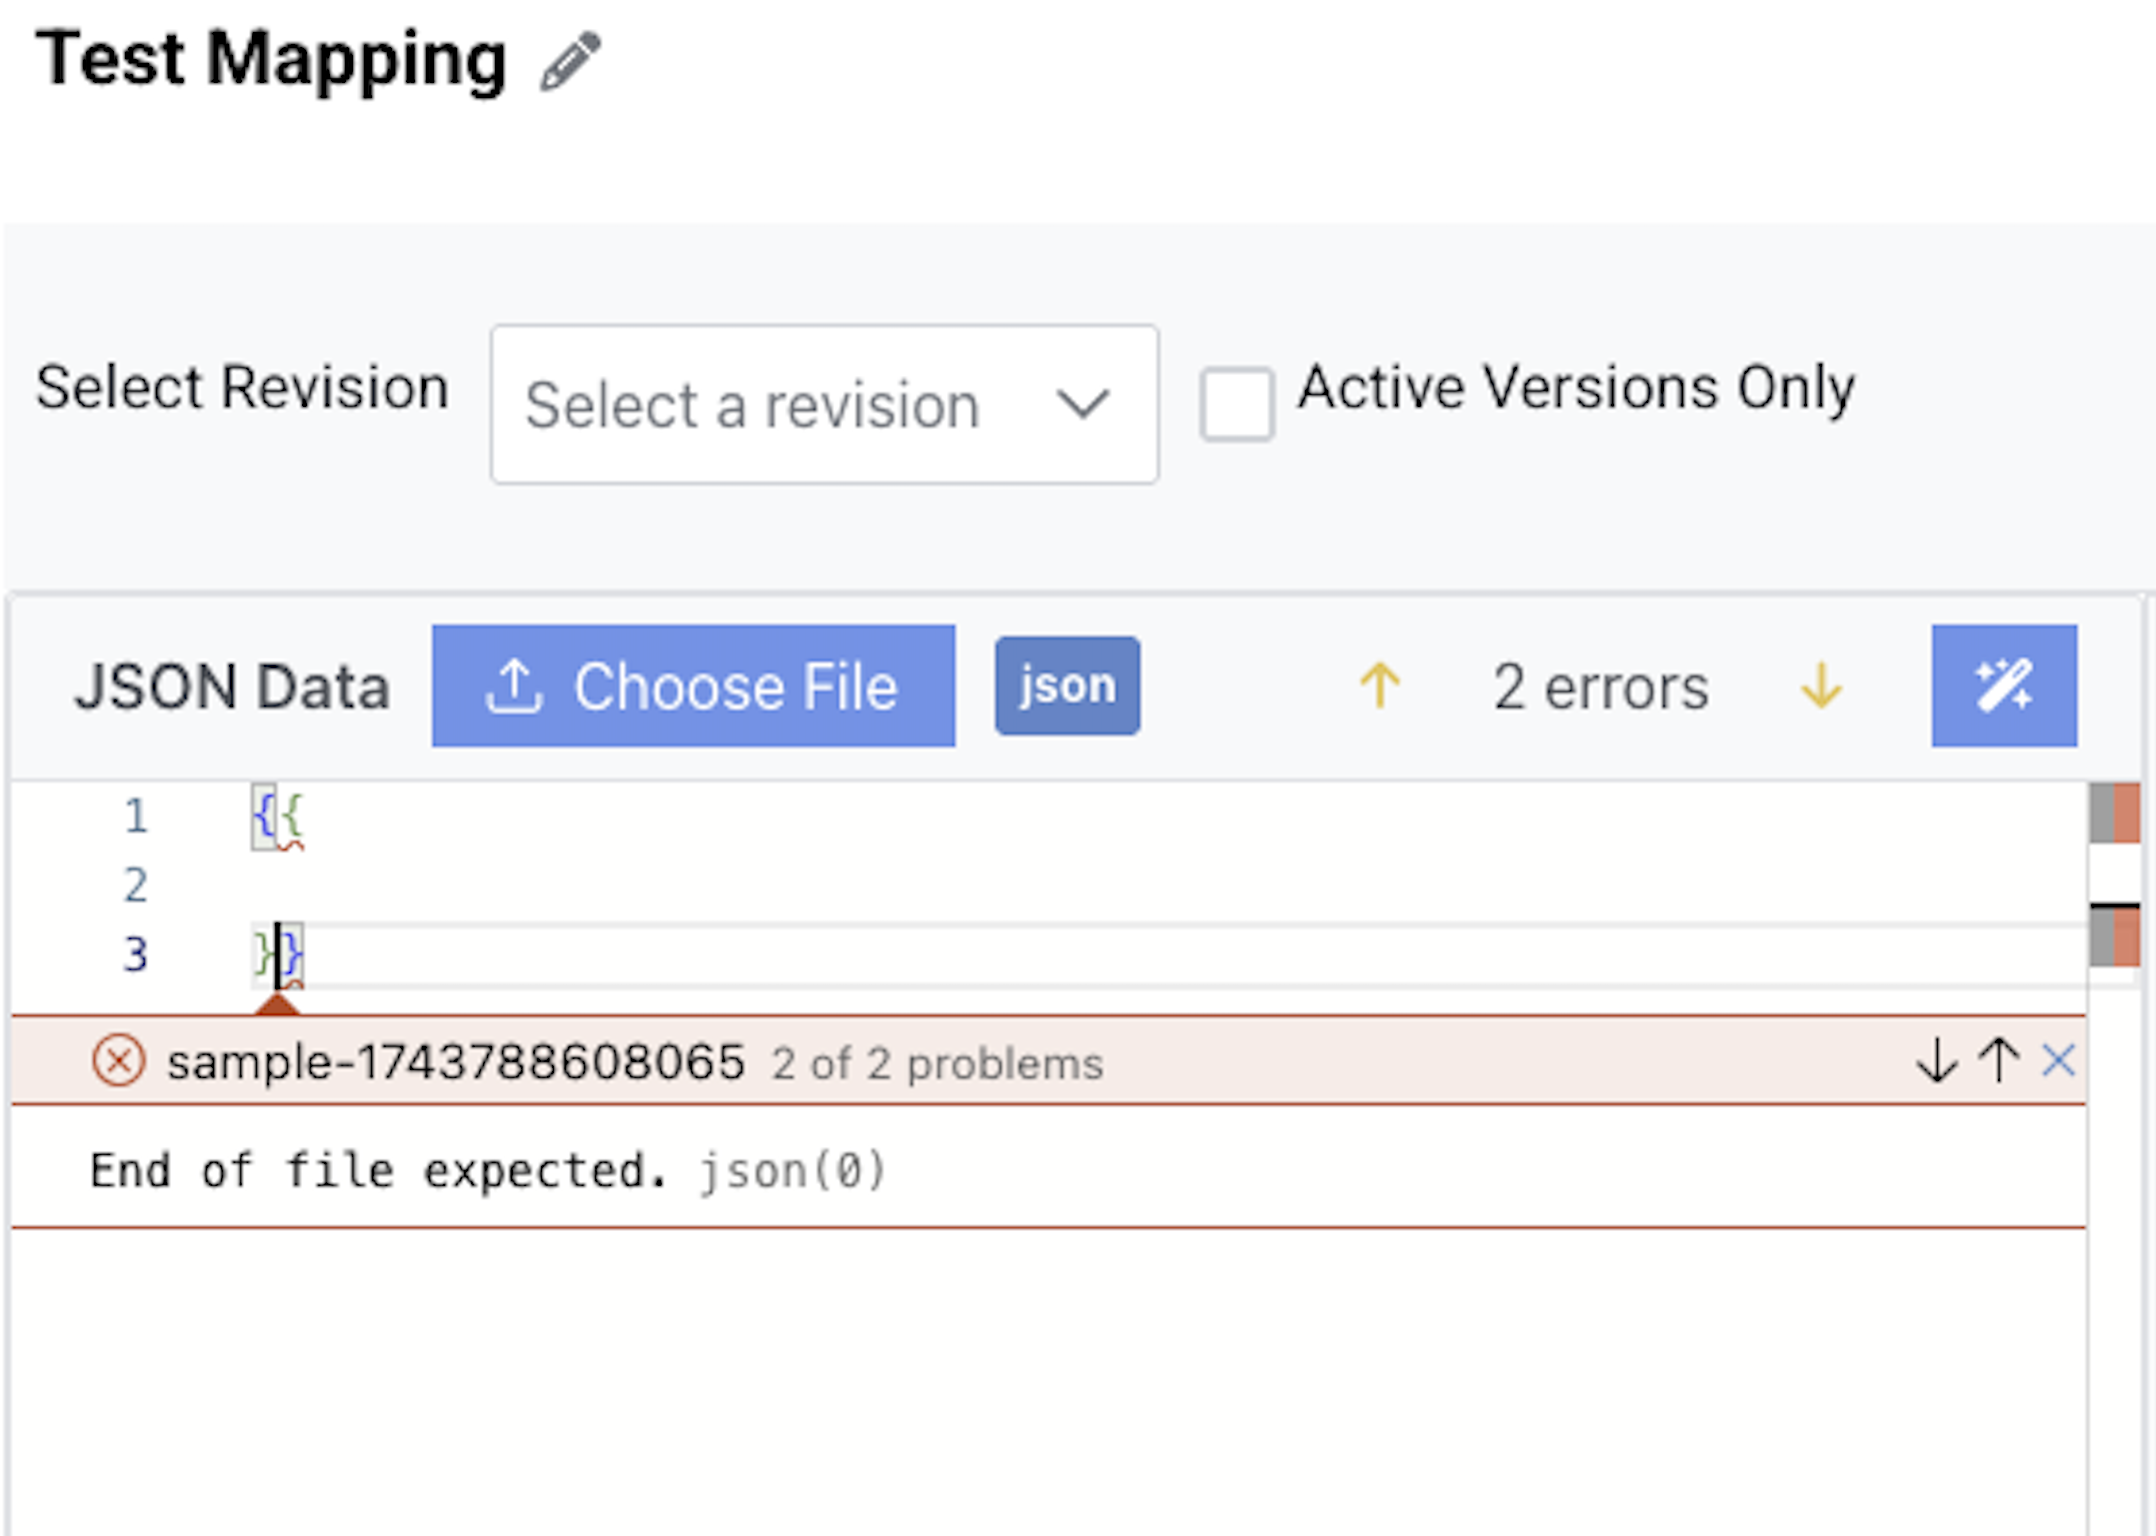Click the magic wand format button
The image size is (2156, 1536).
point(2004,686)
